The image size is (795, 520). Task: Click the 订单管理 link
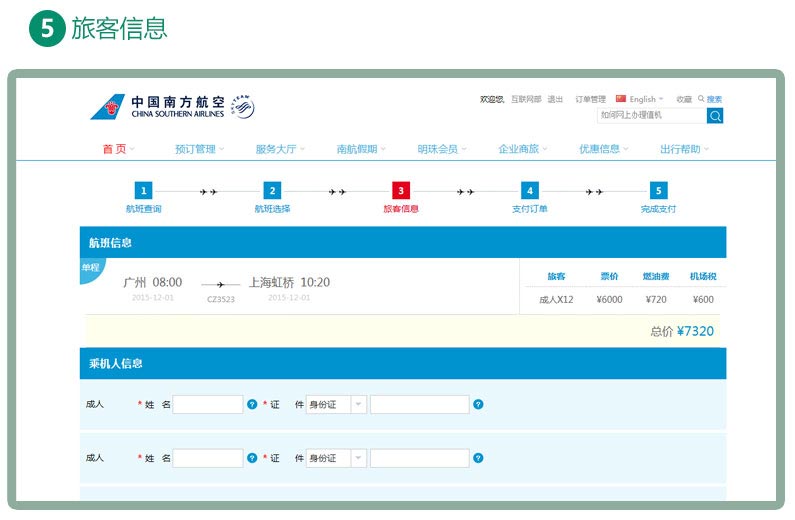[591, 99]
